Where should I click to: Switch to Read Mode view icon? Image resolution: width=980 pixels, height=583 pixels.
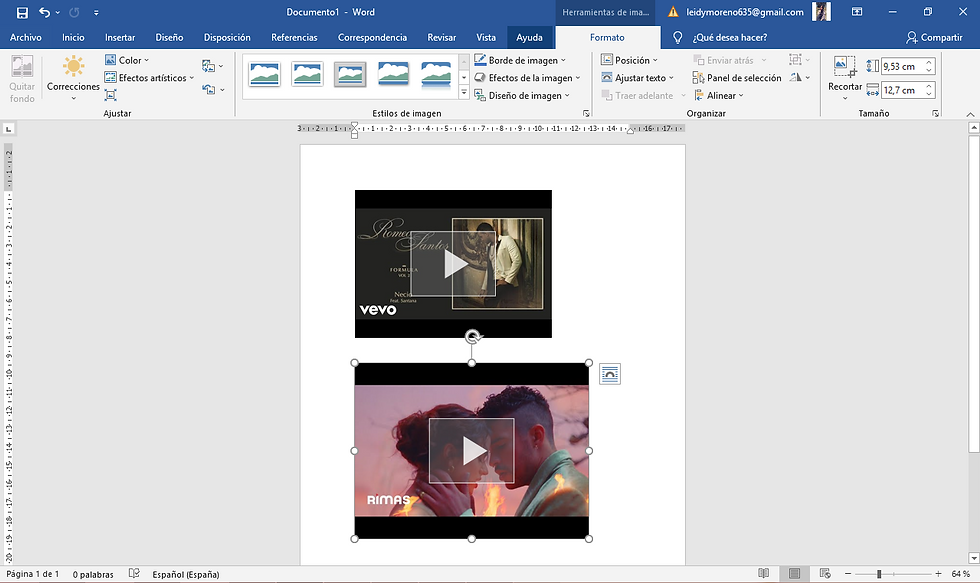tap(763, 574)
